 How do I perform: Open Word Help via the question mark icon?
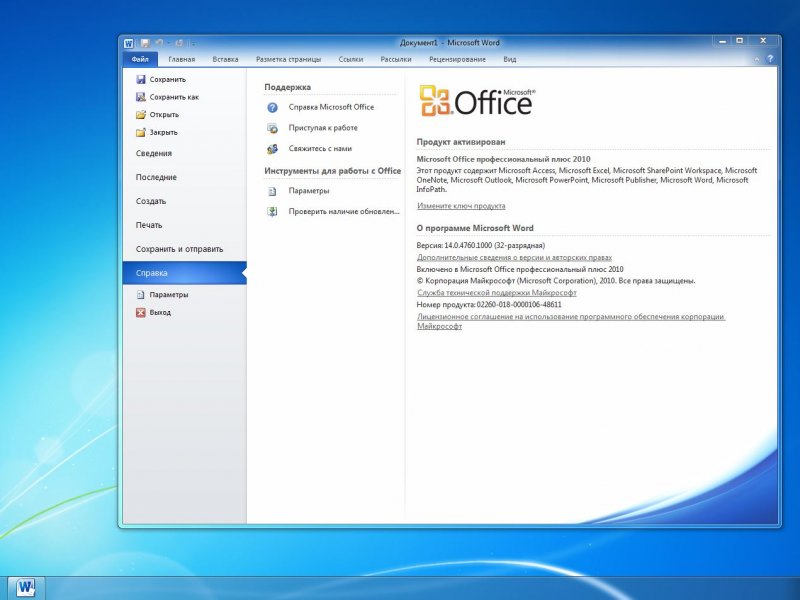click(x=770, y=59)
